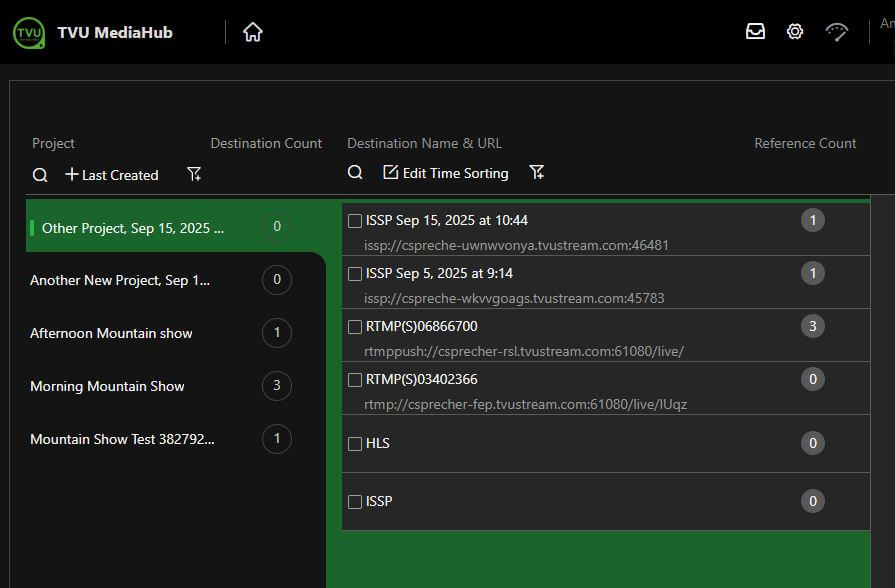The height and width of the screenshot is (588, 895).
Task: Open the project filter funnel icon
Action: point(194,175)
